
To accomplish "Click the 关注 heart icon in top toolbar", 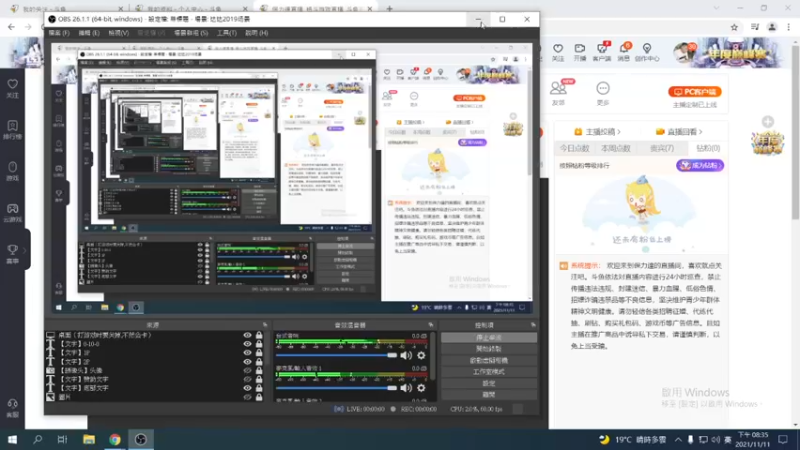I will pos(558,48).
